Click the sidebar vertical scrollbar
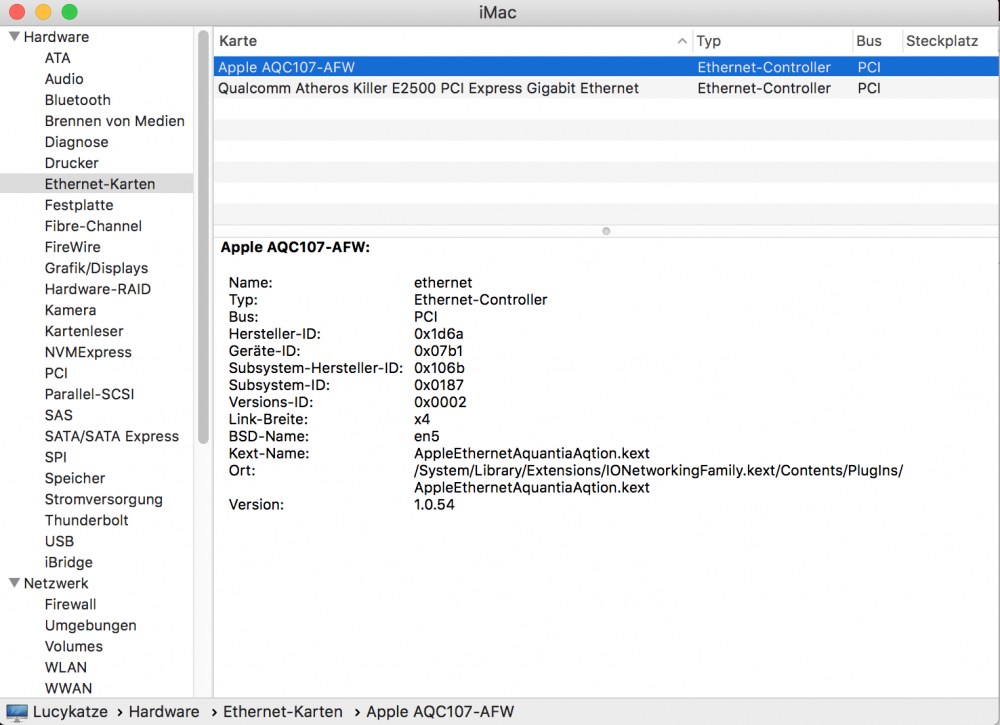 click(203, 236)
